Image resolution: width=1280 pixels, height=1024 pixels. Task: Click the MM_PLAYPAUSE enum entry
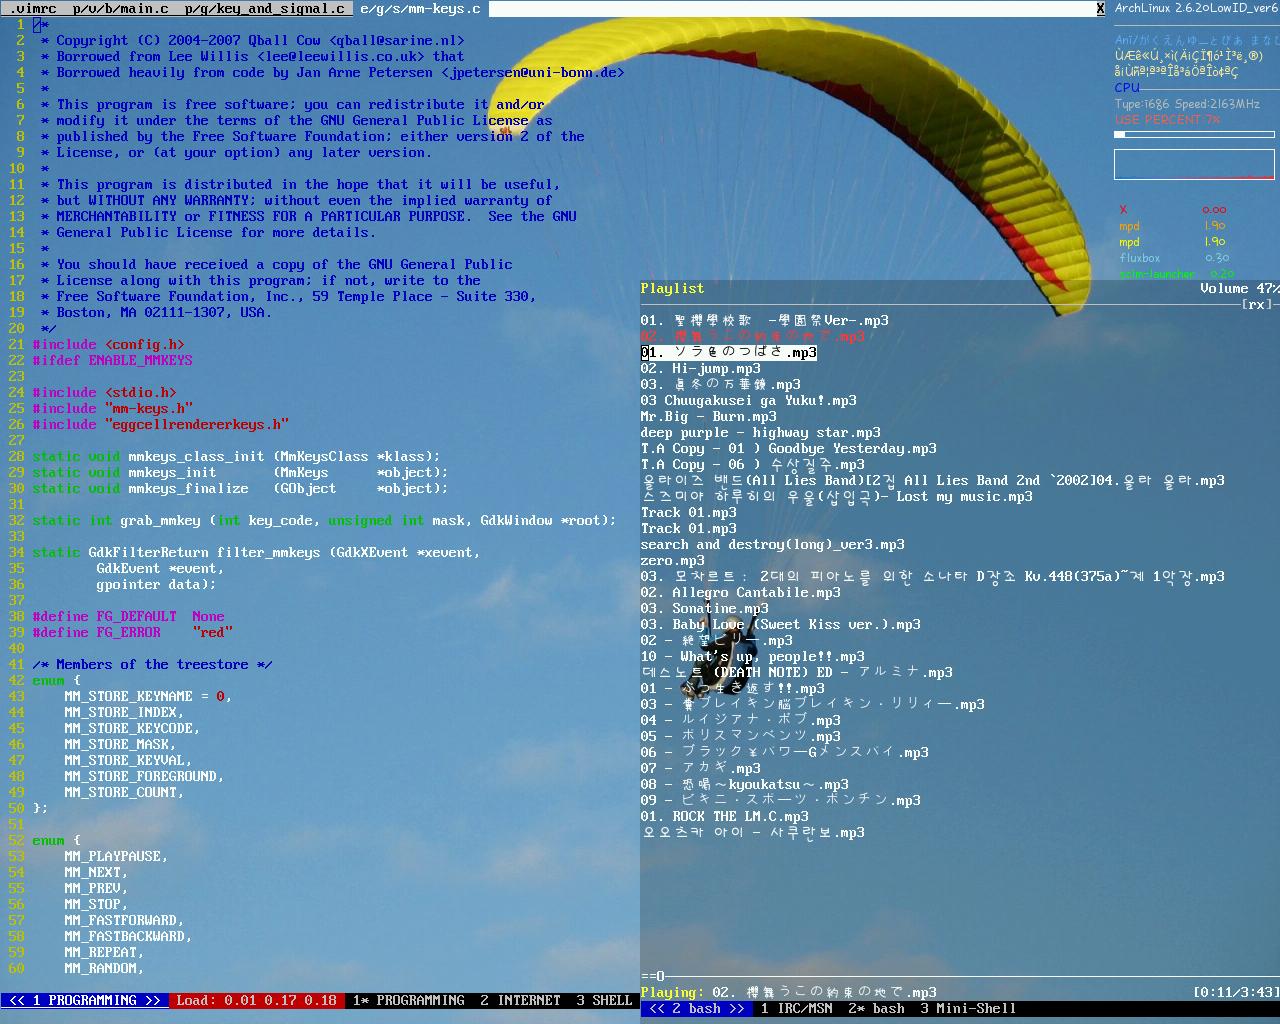(116, 856)
